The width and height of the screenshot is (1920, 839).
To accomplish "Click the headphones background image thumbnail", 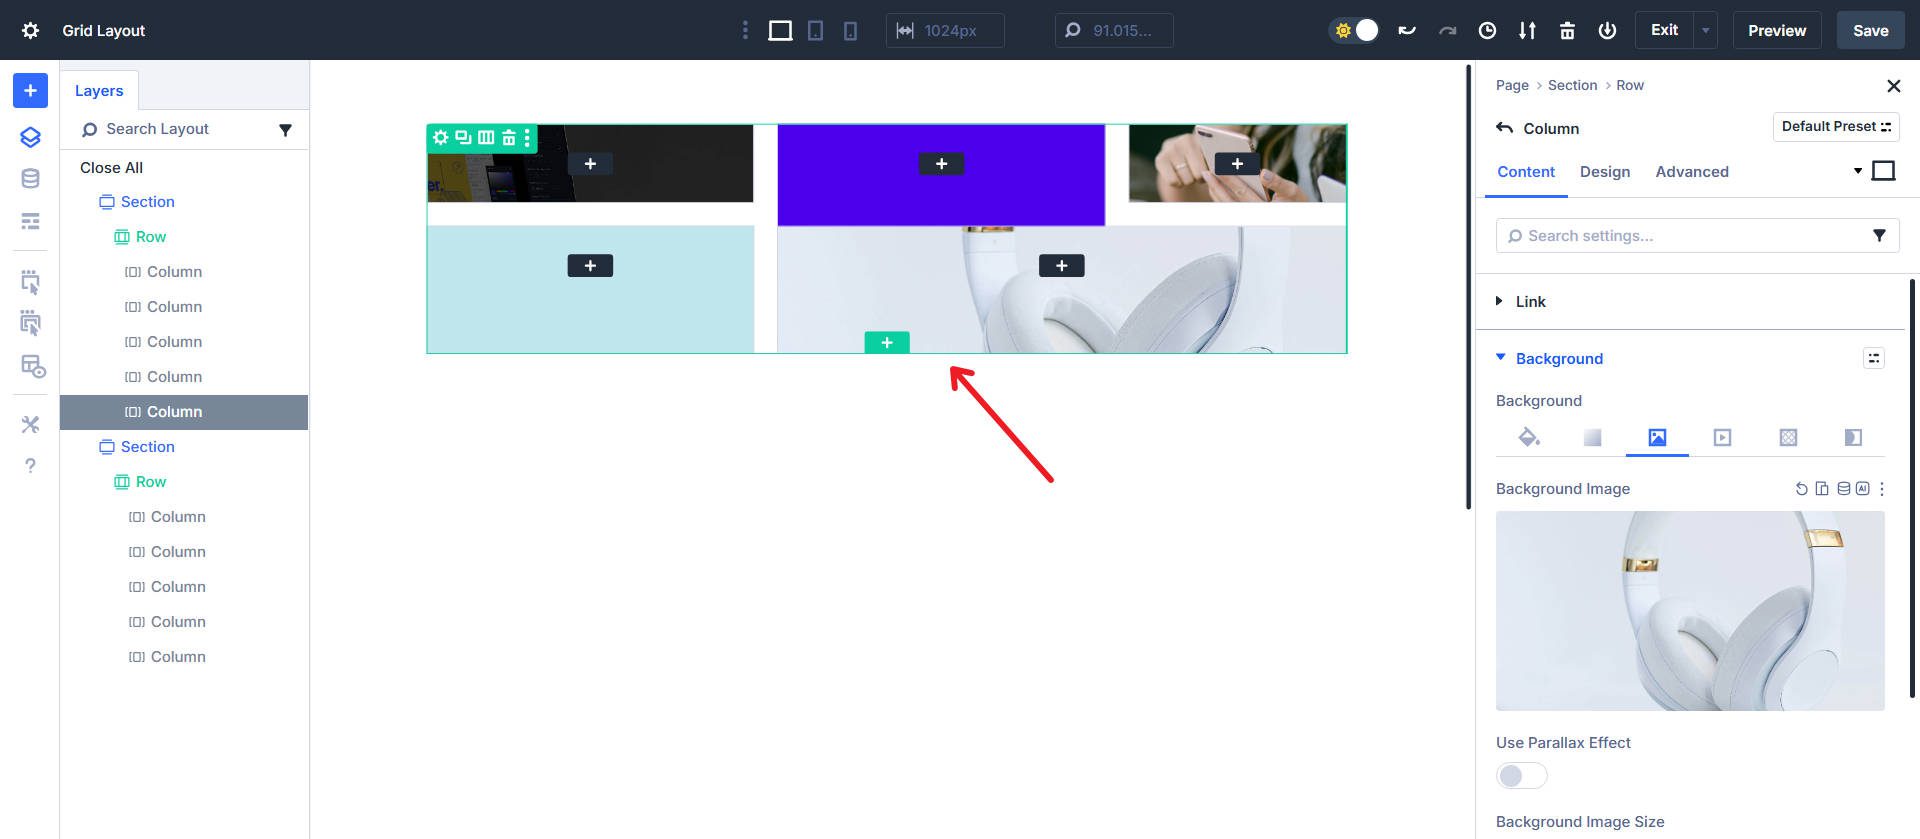I will [x=1689, y=611].
